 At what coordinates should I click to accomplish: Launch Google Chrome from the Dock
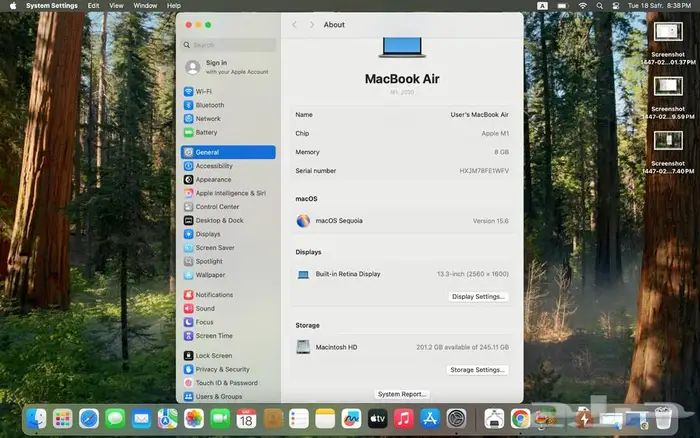pyautogui.click(x=521, y=419)
